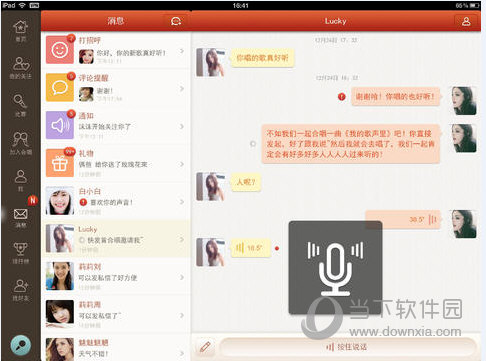Open the 通知 purple speaker icon
Image resolution: width=486 pixels, height=361 pixels.
click(60, 125)
